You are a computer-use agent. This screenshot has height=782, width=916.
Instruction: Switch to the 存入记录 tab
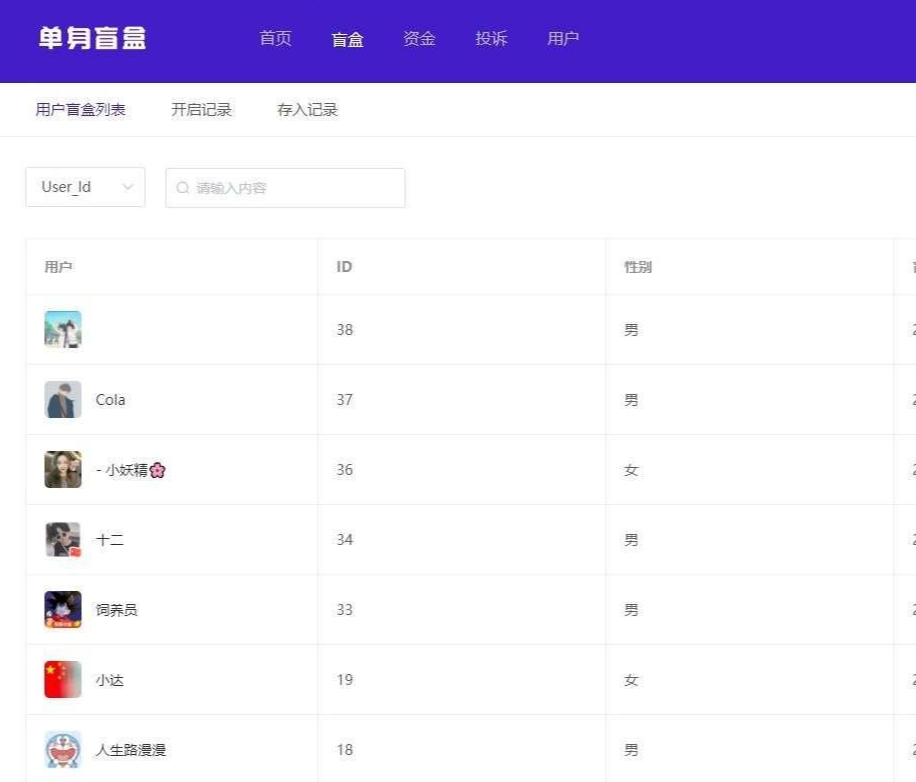(x=307, y=109)
